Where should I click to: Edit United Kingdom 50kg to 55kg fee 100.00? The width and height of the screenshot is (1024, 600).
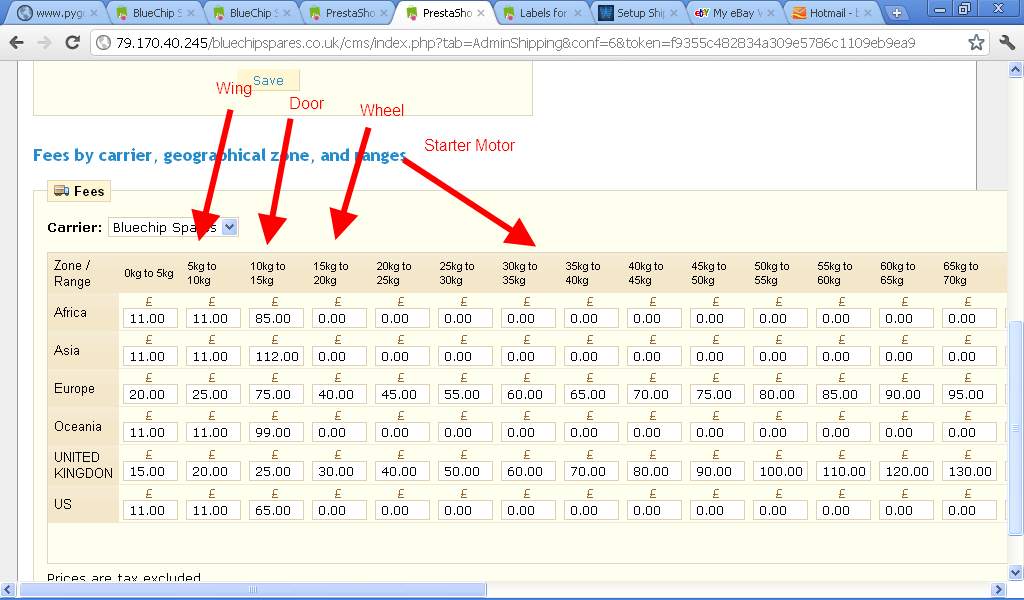[x=780, y=471]
